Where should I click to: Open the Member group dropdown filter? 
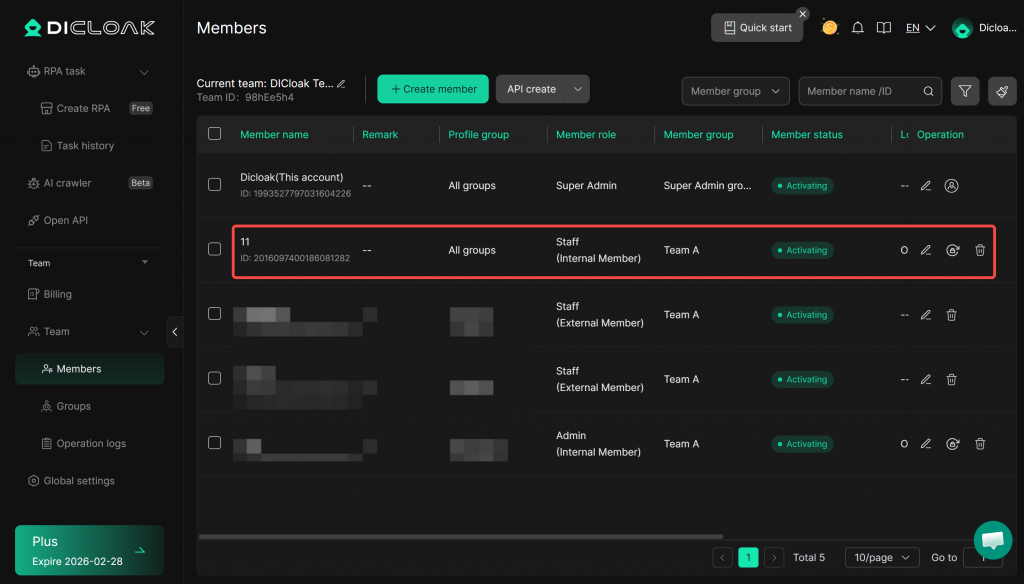[x=735, y=91]
